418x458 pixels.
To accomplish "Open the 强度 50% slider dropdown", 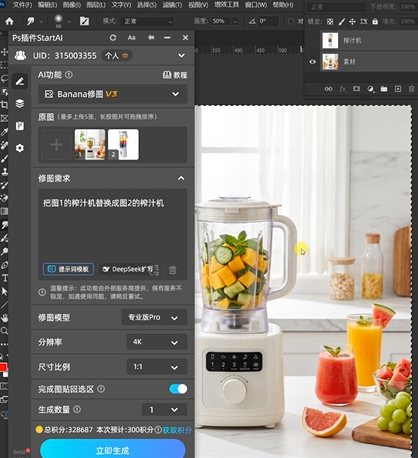I will point(235,21).
